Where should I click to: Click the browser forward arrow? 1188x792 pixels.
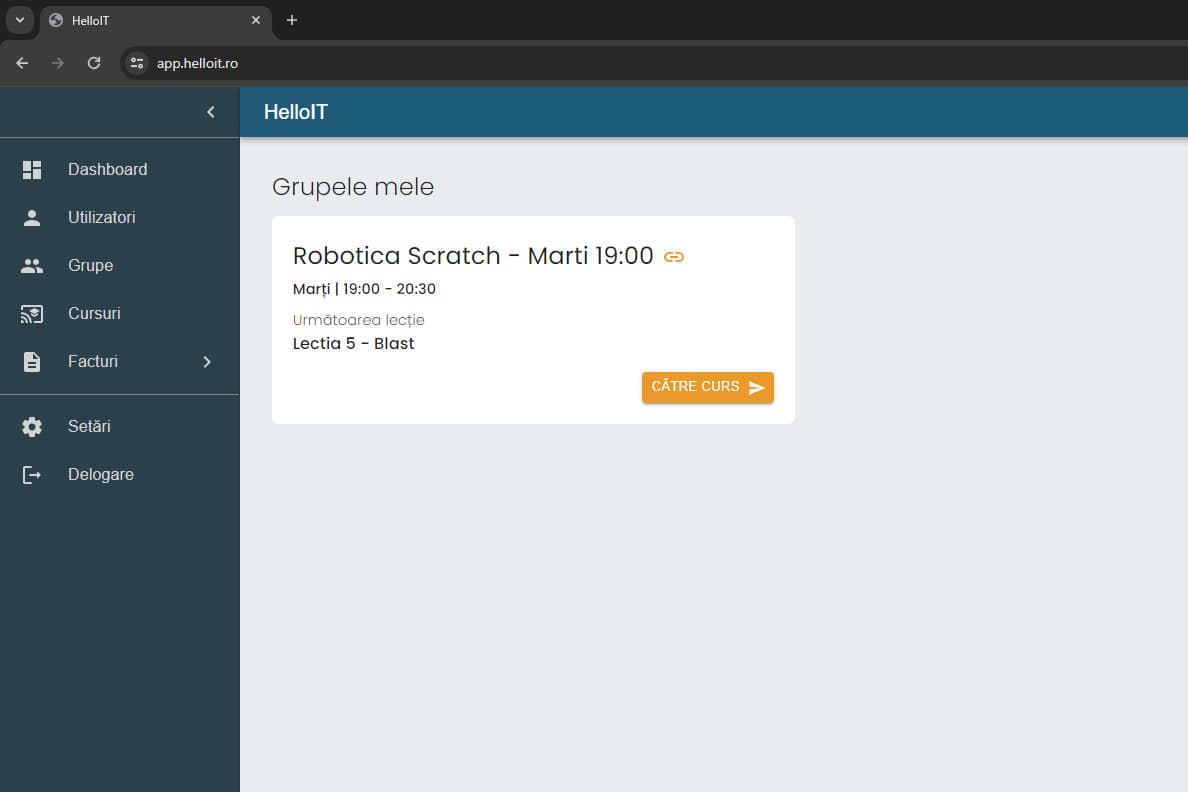58,63
